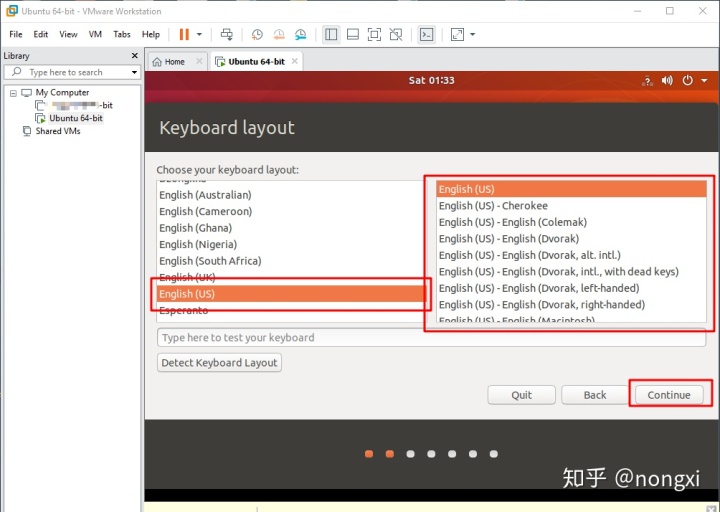Select Shared VMs in the library
Viewport: 720px width, 512px height.
pos(58,131)
